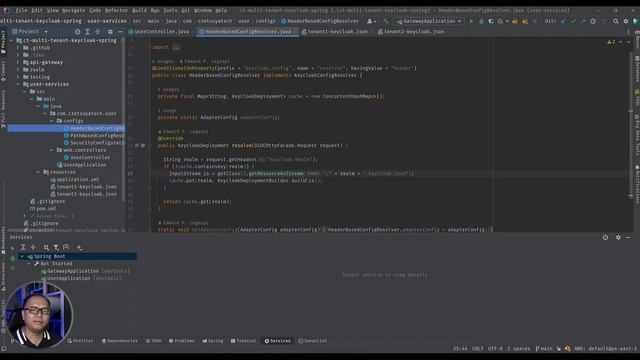Open GatewayApplication run configuration dropdown
Viewport: 640px width, 360px height.
[429, 21]
